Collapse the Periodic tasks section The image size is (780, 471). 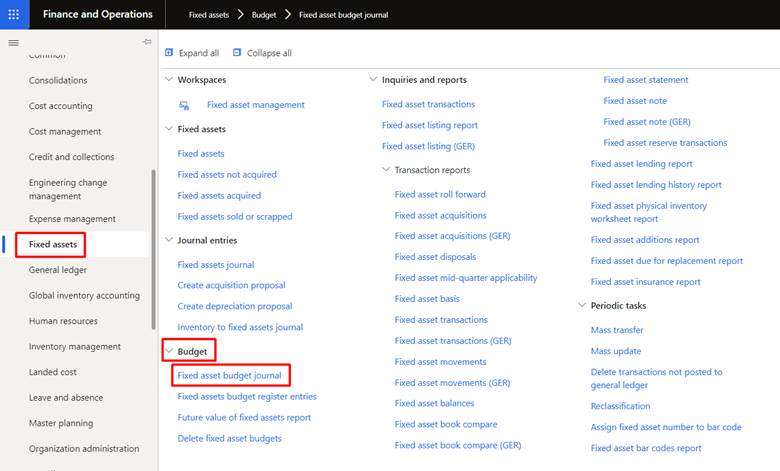click(x=582, y=305)
